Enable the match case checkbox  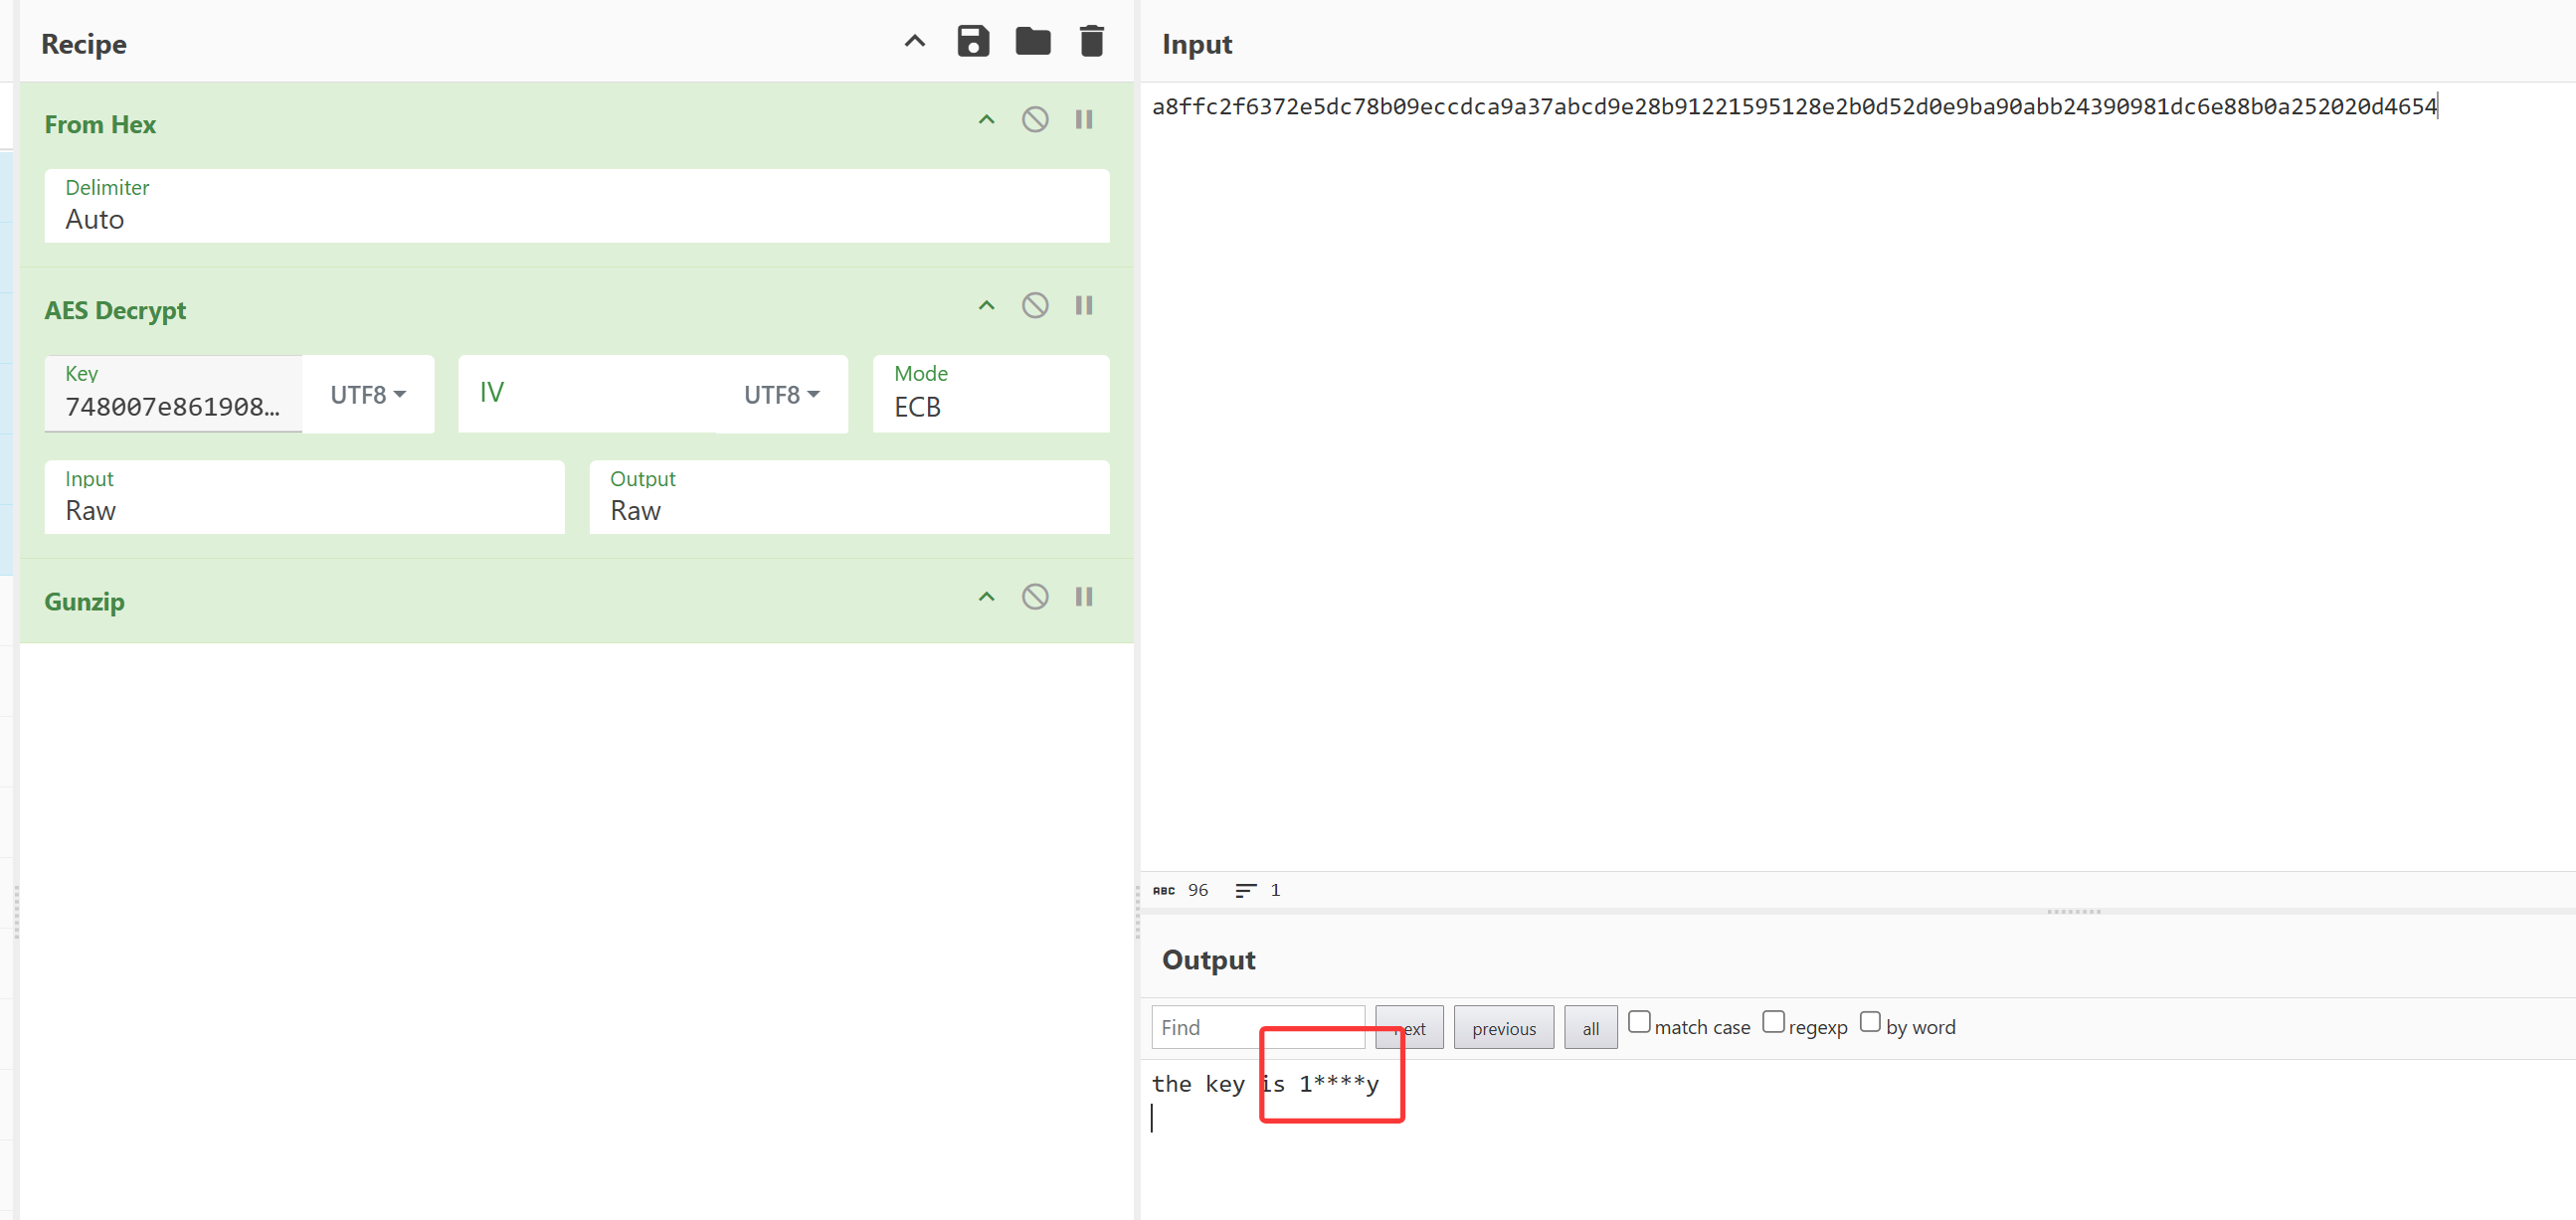1638,1022
